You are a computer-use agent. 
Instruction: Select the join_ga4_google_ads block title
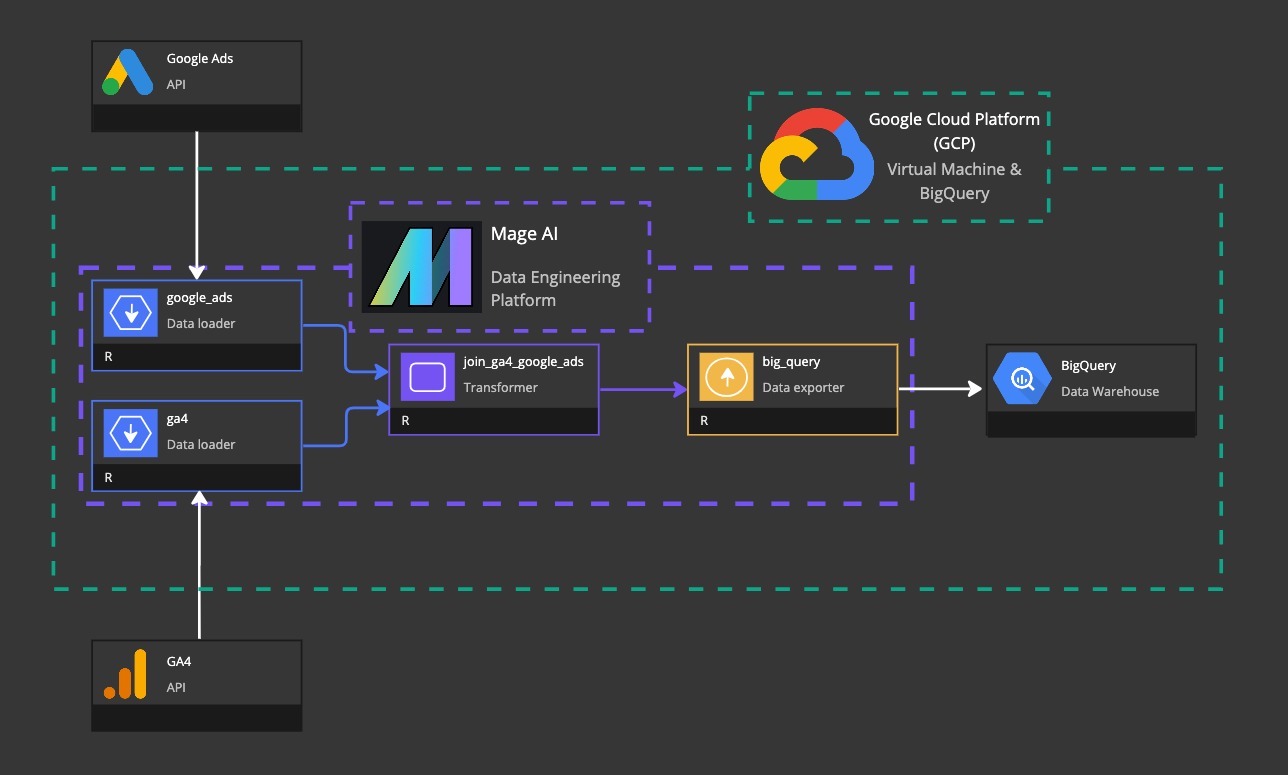pos(523,361)
